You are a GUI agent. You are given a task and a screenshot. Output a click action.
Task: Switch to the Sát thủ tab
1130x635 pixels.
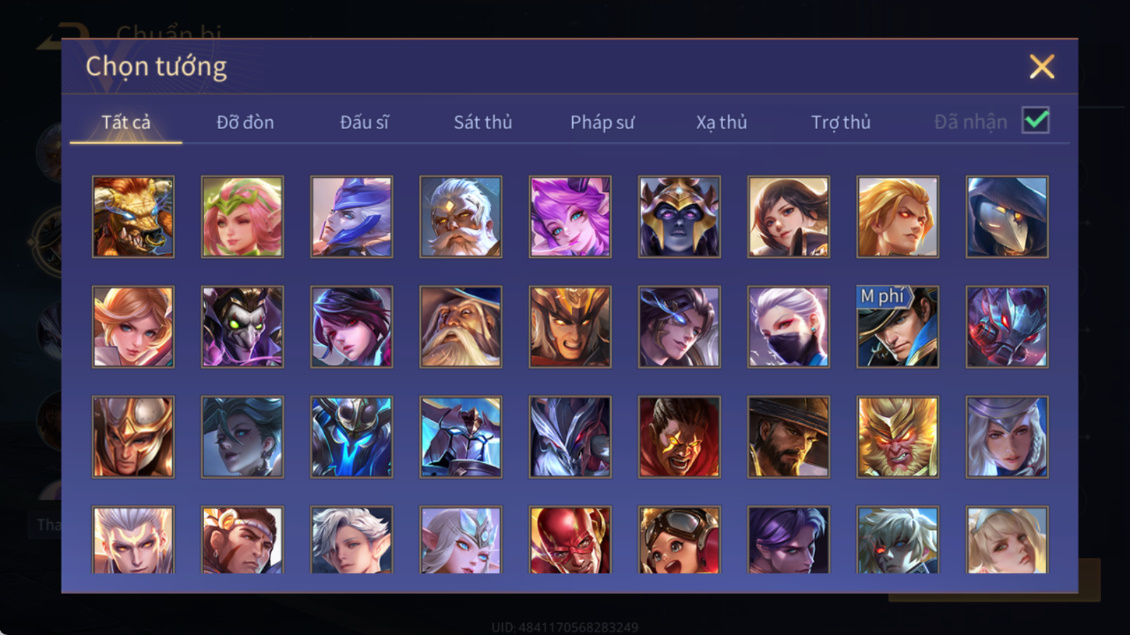tap(483, 122)
